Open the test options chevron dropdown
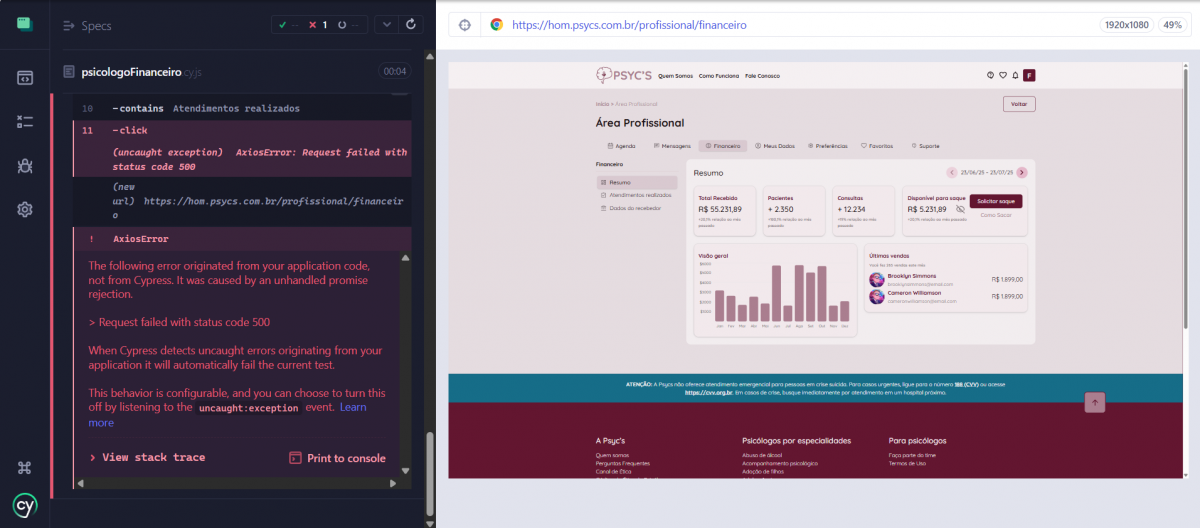The width and height of the screenshot is (1200, 528). click(386, 25)
